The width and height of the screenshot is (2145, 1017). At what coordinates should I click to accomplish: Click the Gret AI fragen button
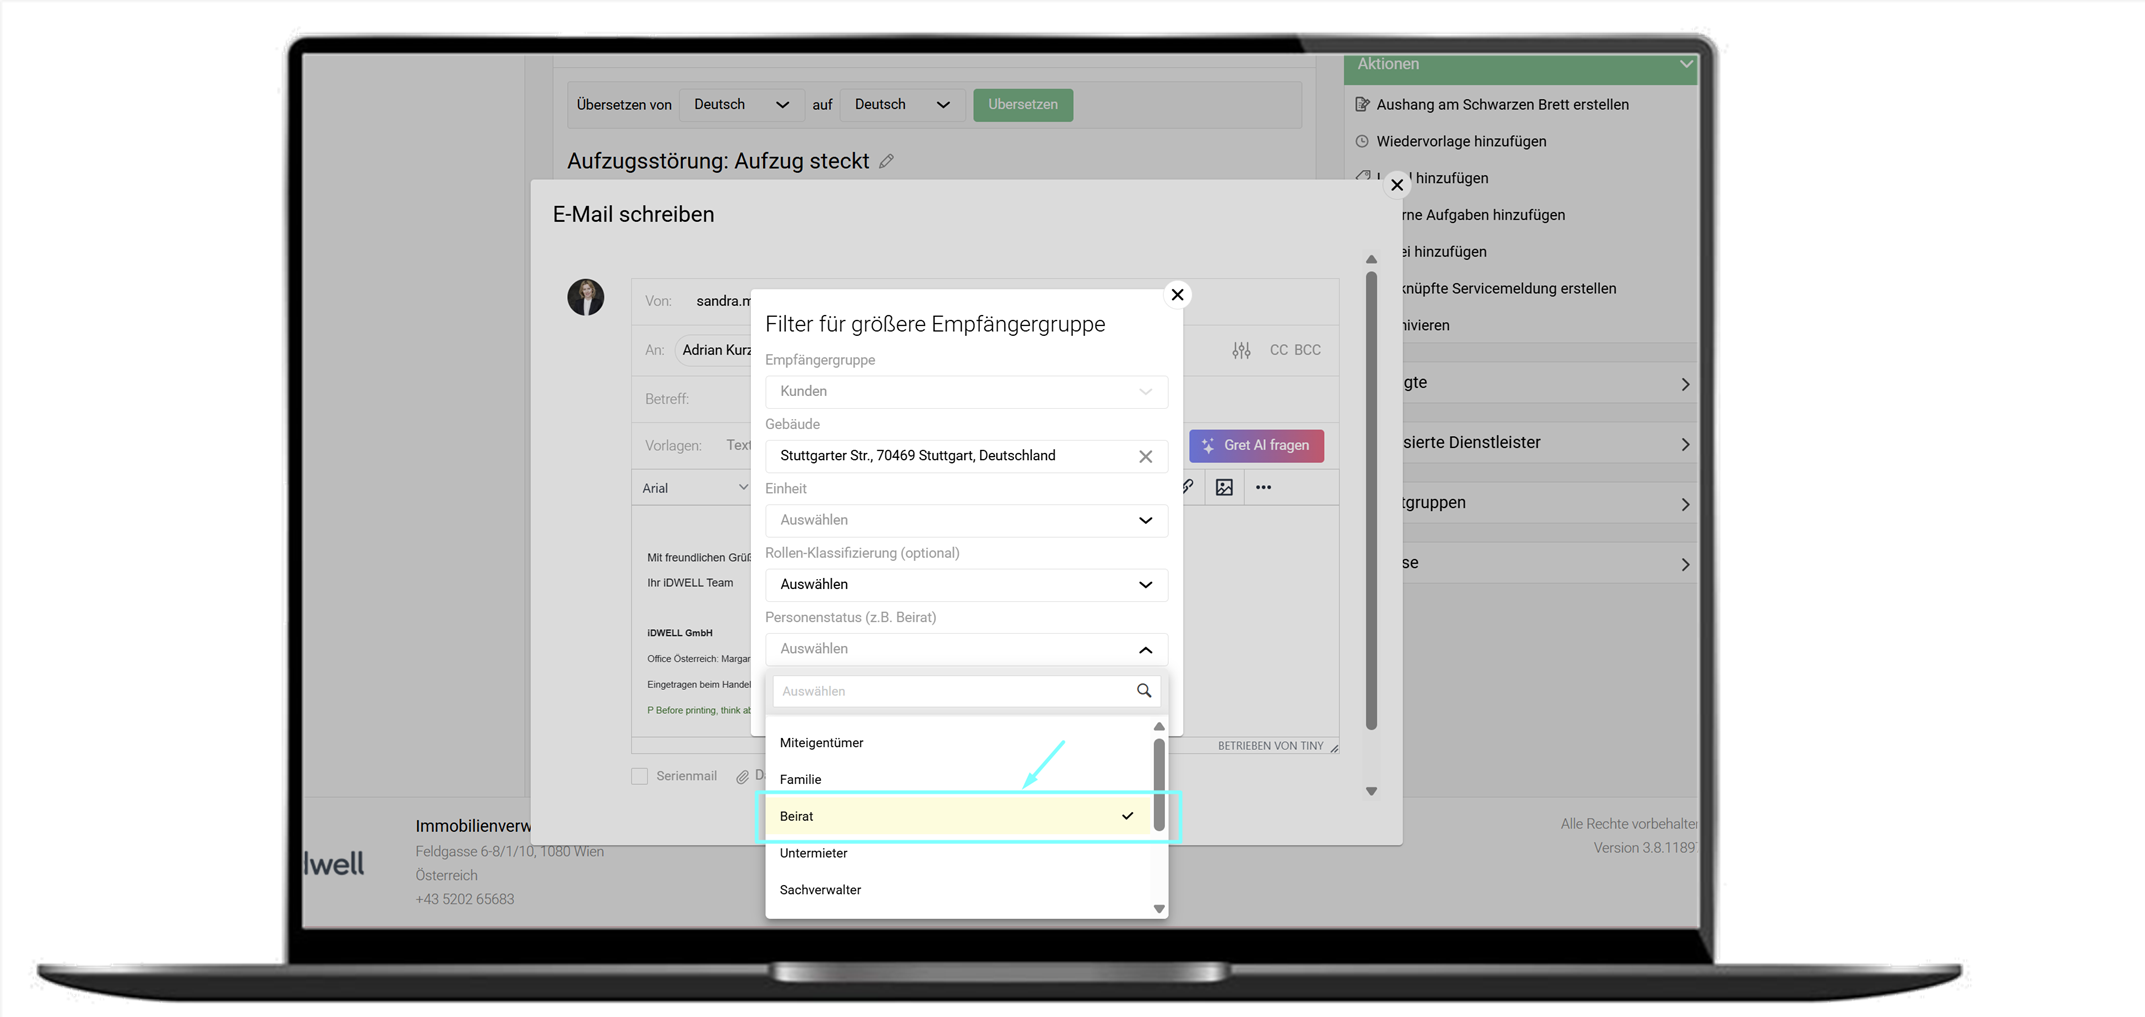pos(1256,445)
